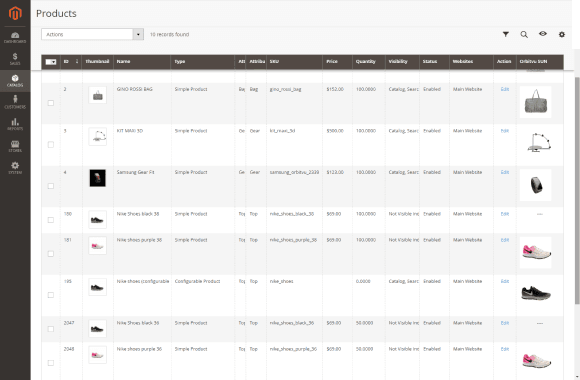Click the Orbitvu SUN black shoe preview for nike_shoes
The image size is (580, 380).
tap(536, 294)
